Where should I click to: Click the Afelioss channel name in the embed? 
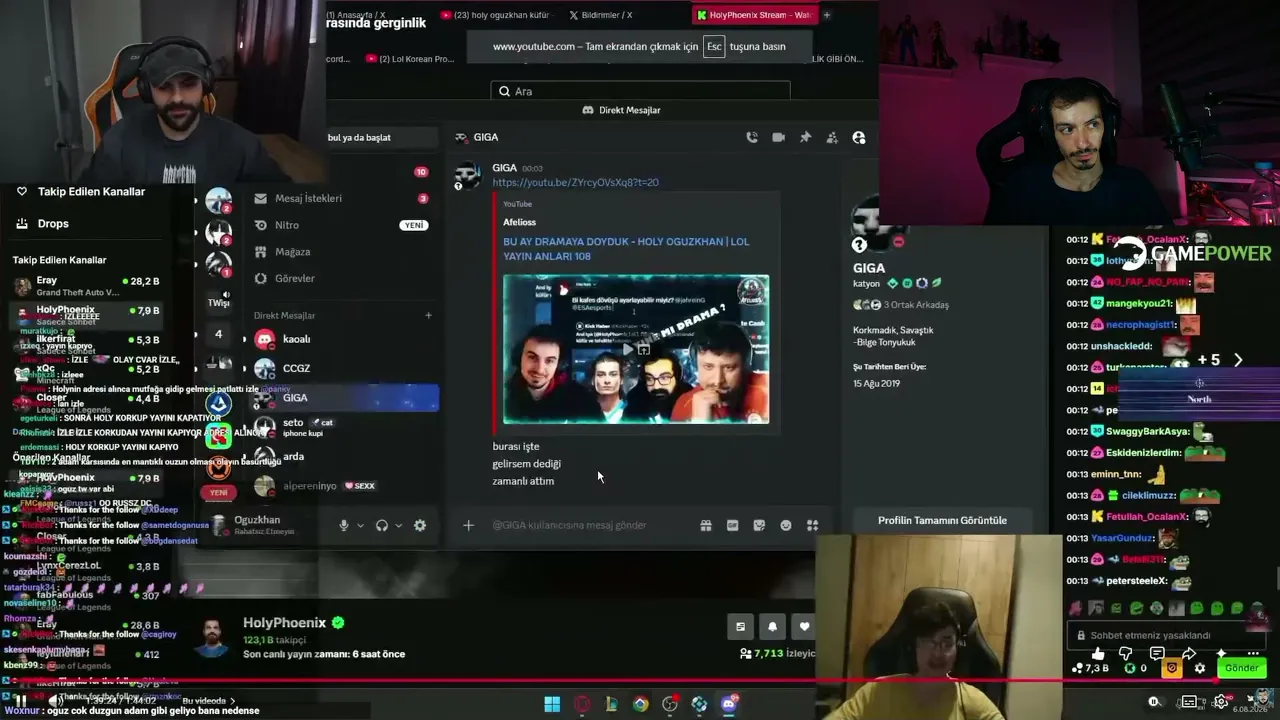coord(519,222)
